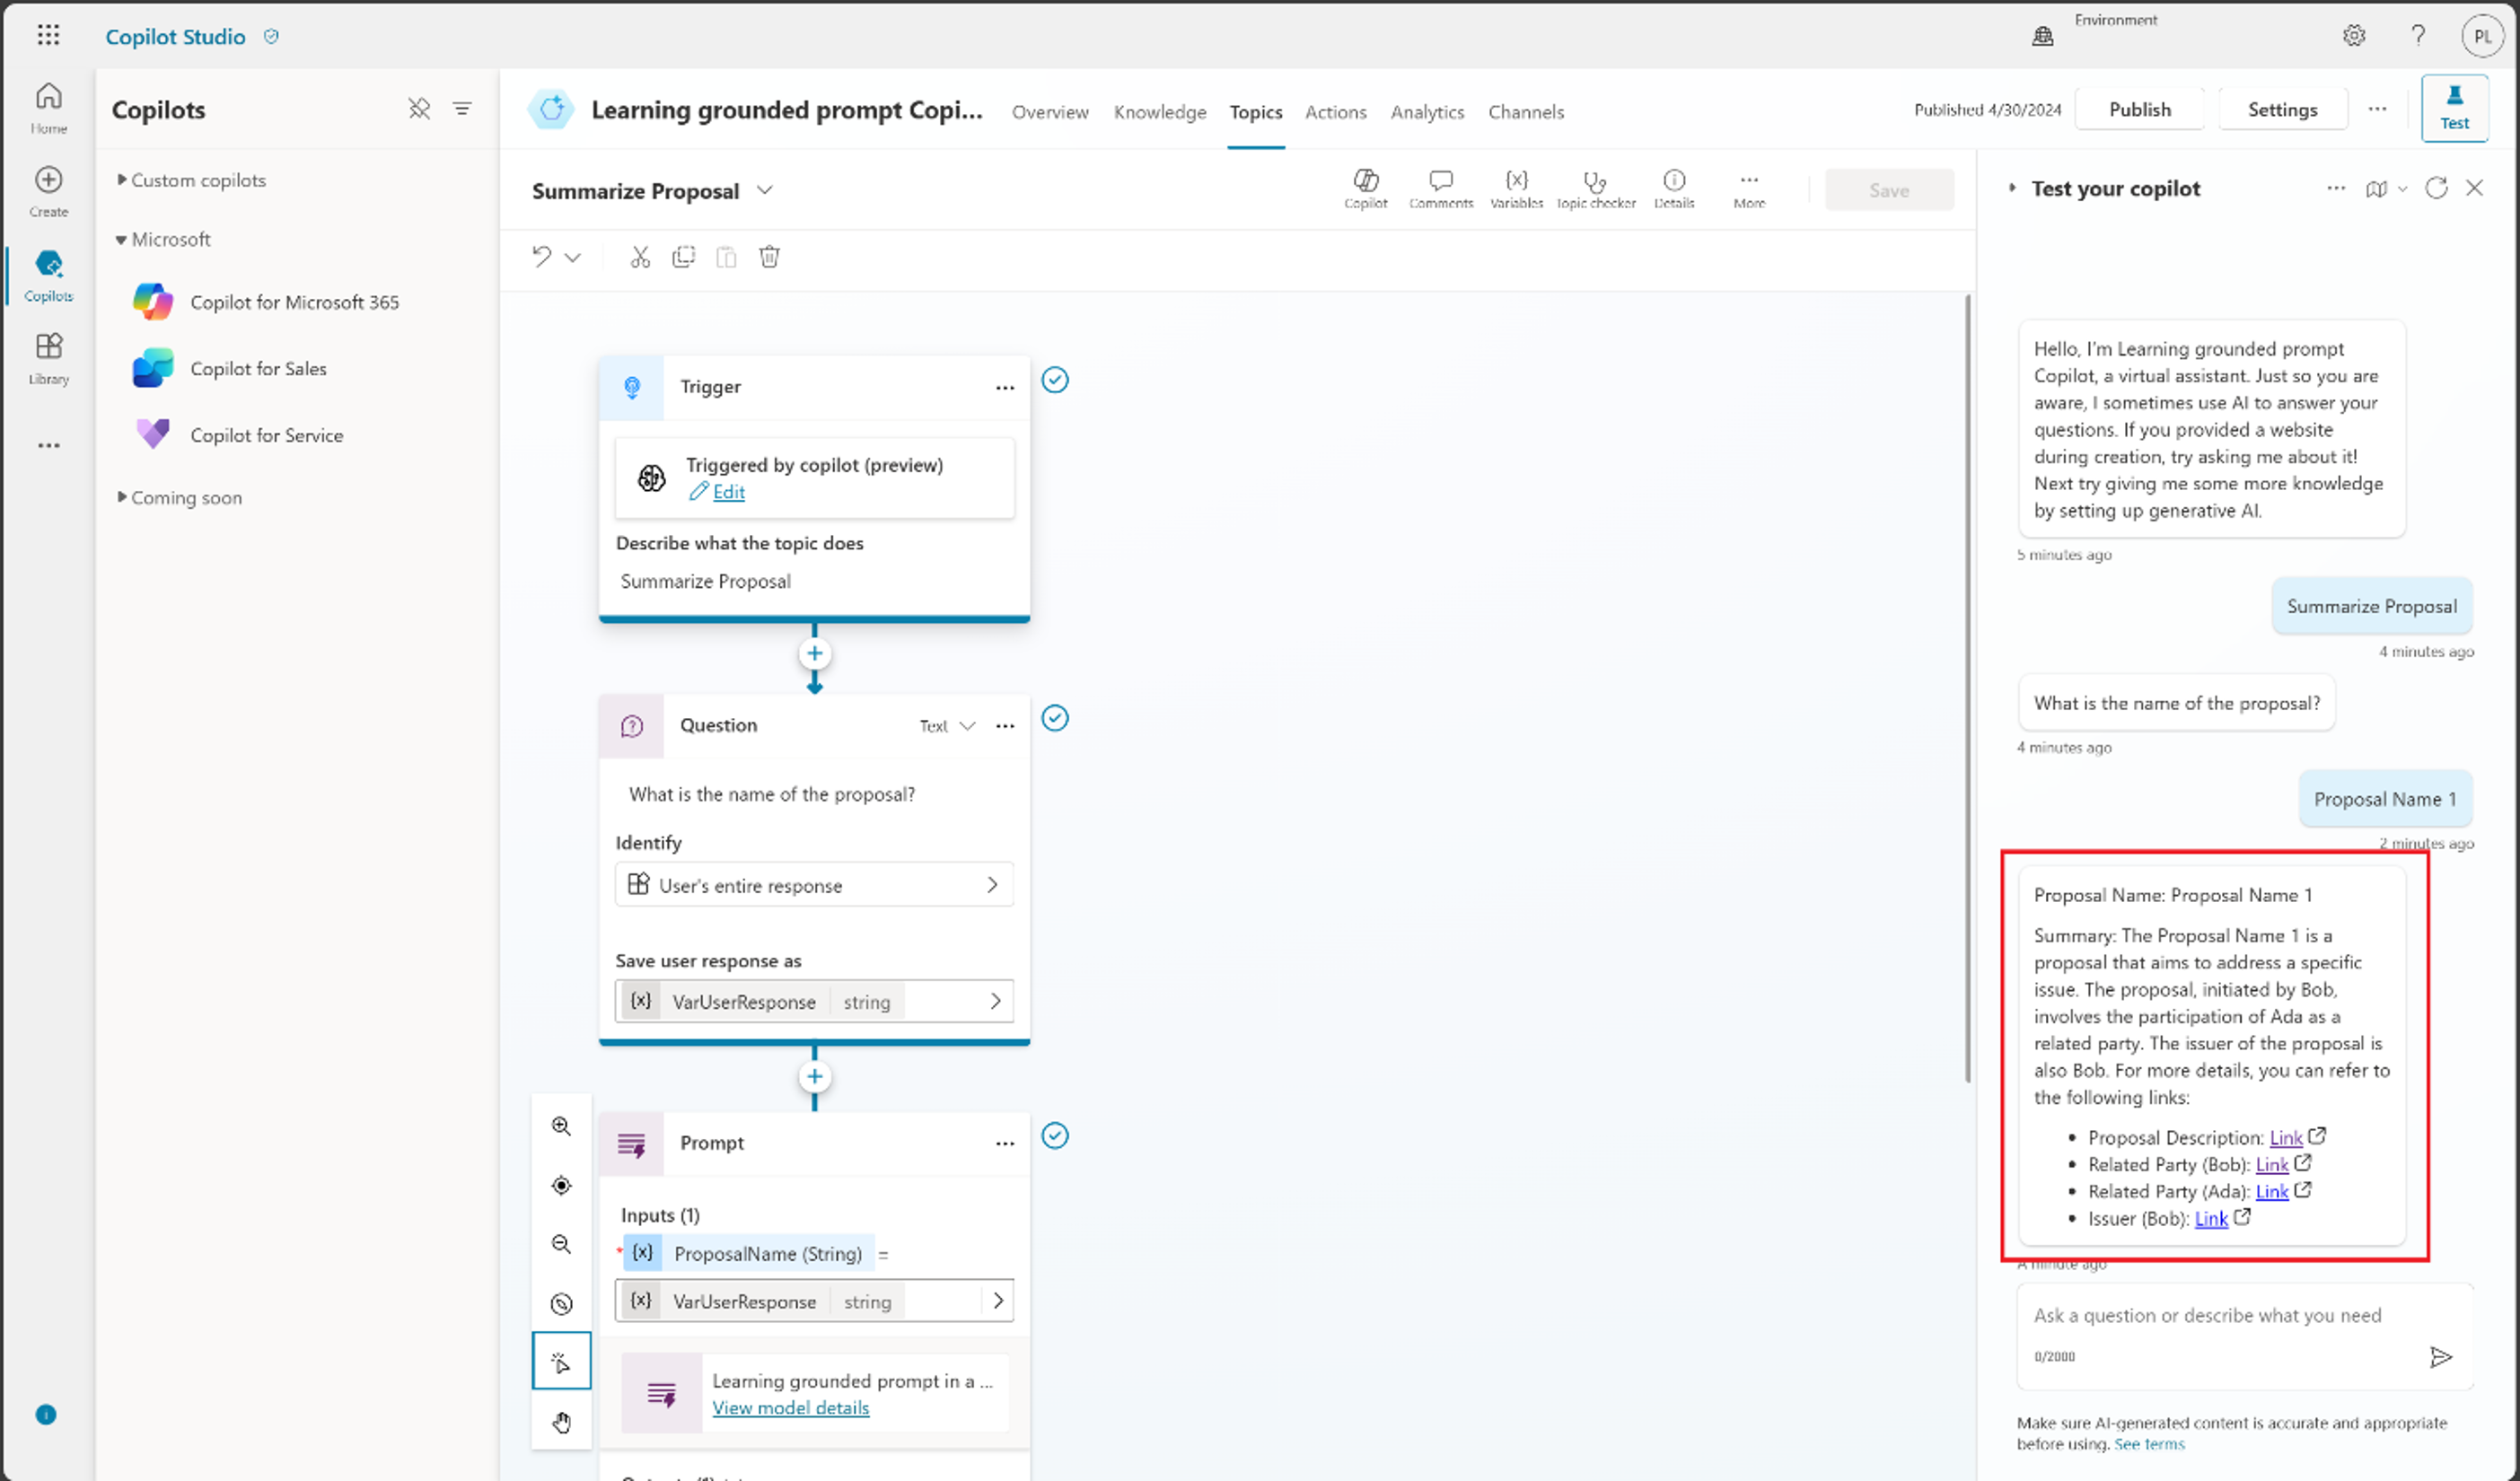Image resolution: width=2520 pixels, height=1481 pixels.
Task: Change Identify 'User's entire response' entity
Action: point(814,885)
